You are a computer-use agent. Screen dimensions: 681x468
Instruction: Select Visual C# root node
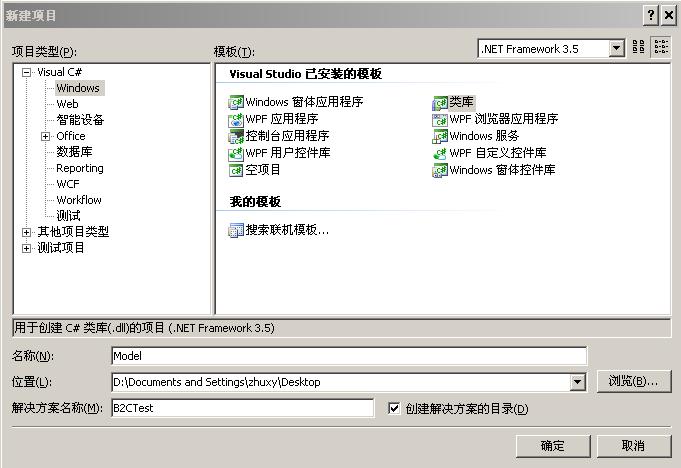pos(60,72)
